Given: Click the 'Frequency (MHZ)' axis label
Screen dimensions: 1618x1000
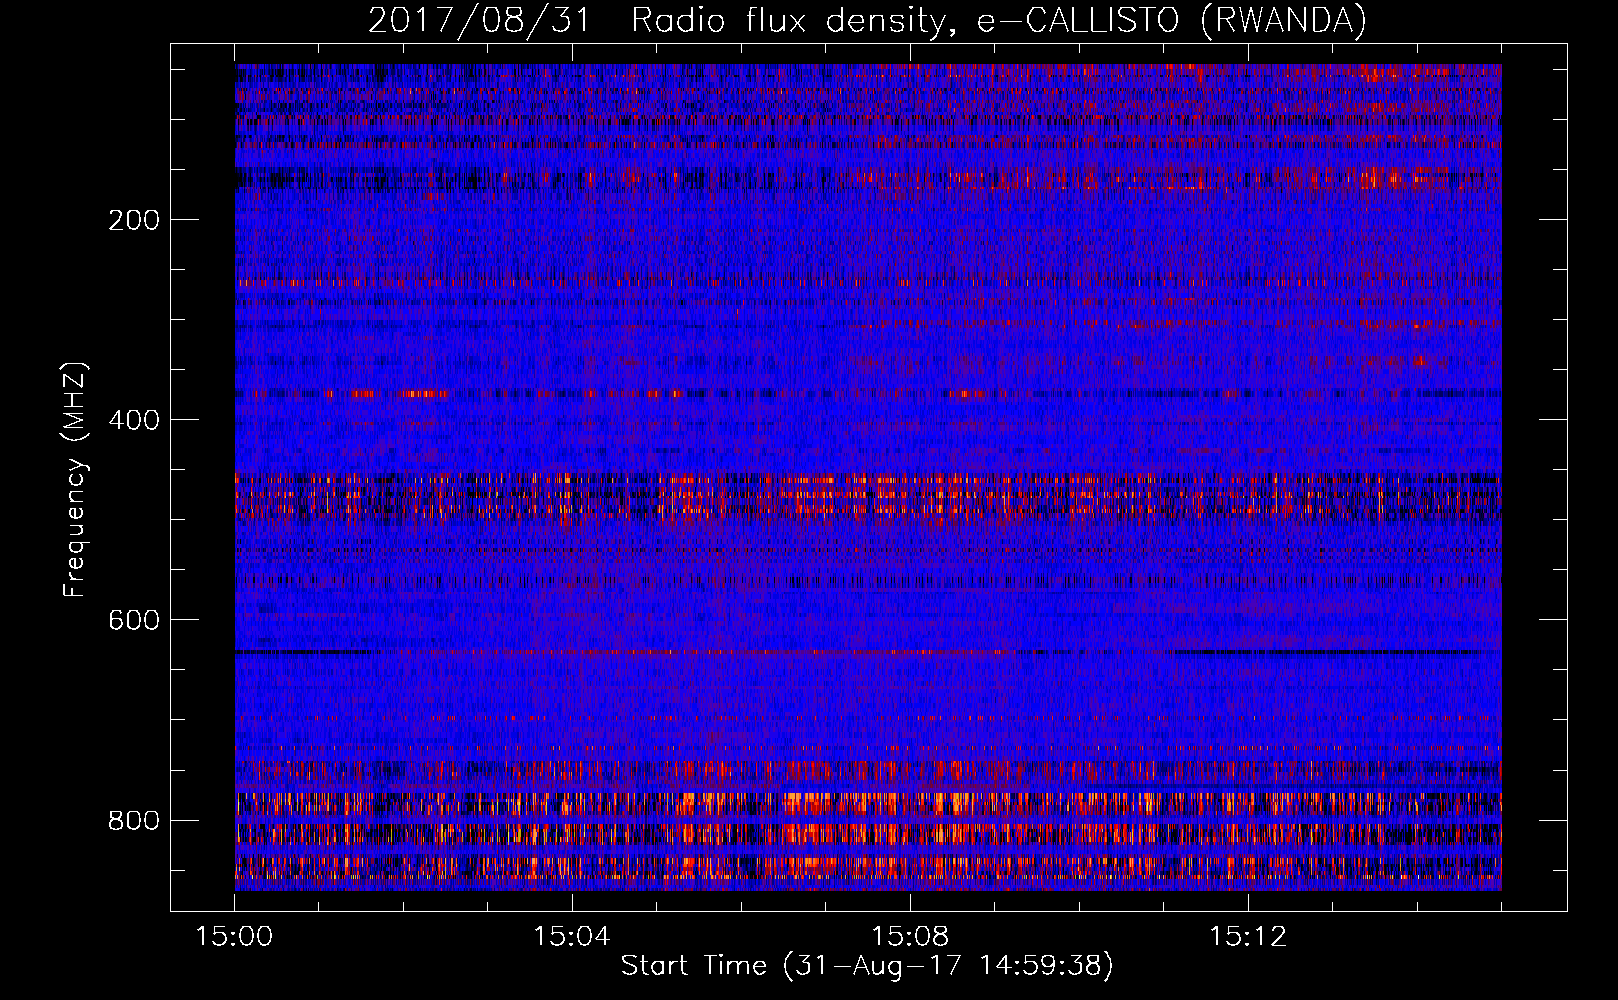Looking at the screenshot, I should tap(75, 479).
